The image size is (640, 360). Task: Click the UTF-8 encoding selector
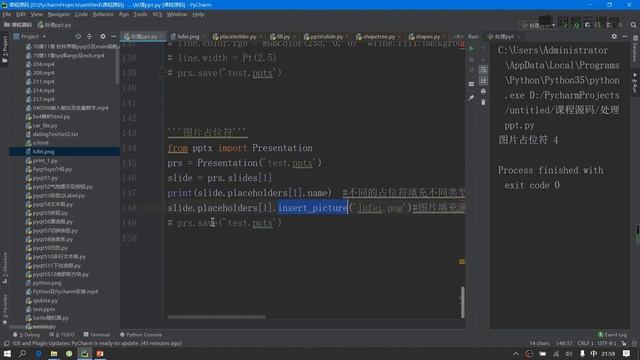(x=607, y=343)
